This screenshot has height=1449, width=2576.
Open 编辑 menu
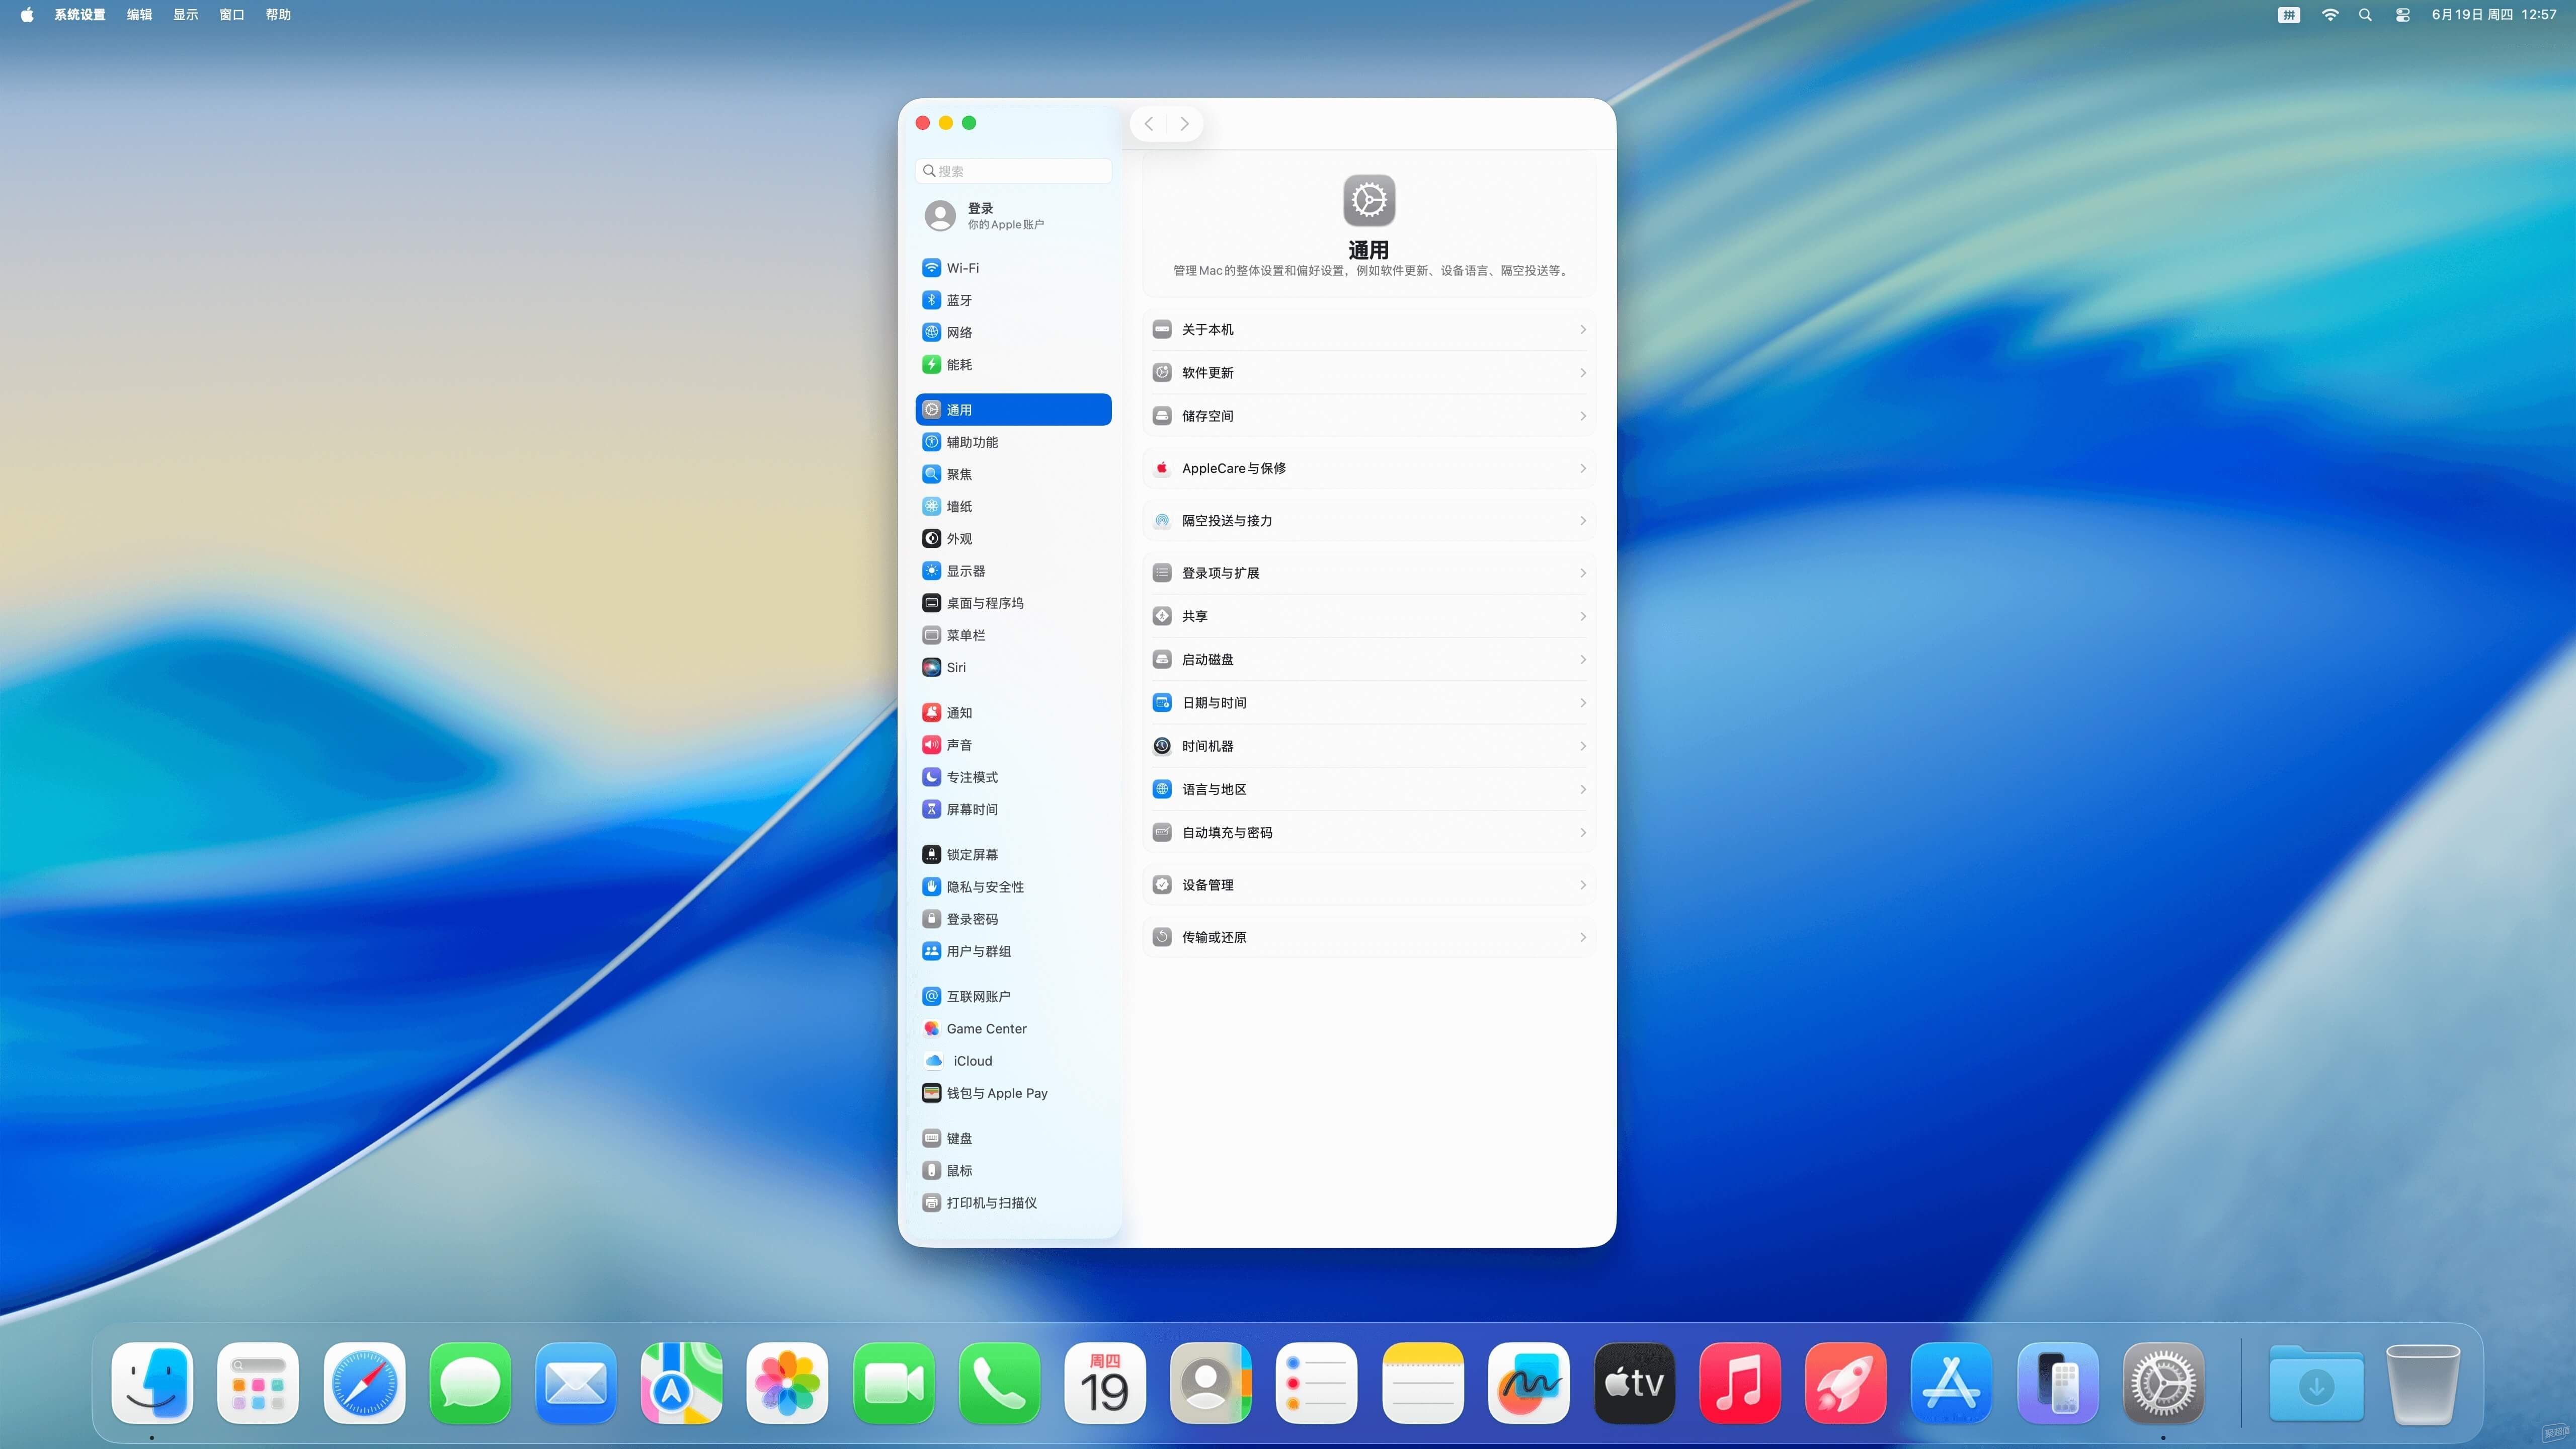[139, 14]
